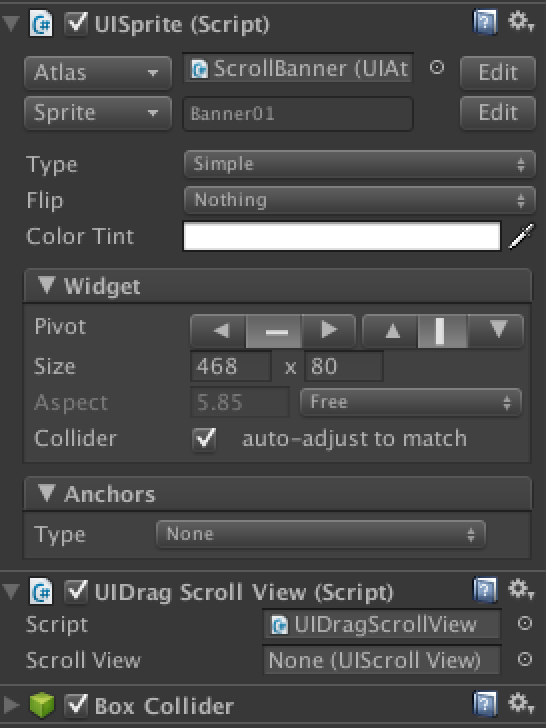This screenshot has height=728, width=546.
Task: Toggle the Box Collider enabled checkbox
Action: (x=76, y=705)
